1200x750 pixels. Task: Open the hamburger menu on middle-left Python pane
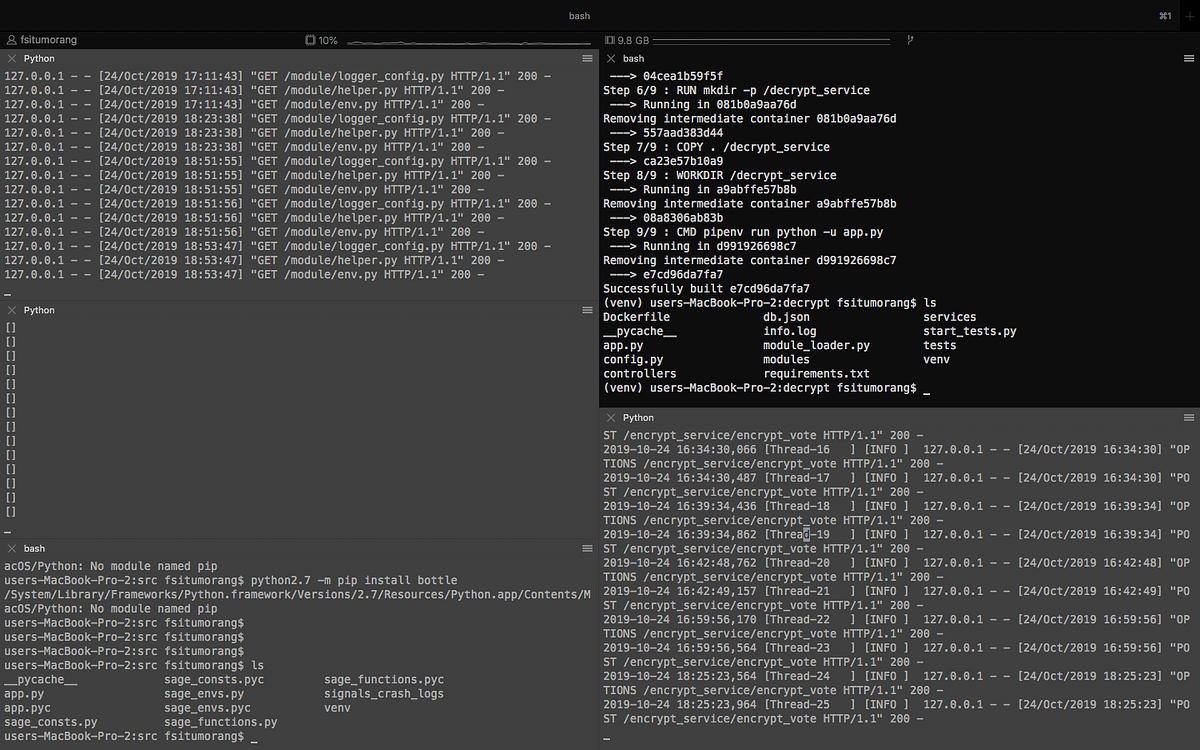[x=587, y=310]
